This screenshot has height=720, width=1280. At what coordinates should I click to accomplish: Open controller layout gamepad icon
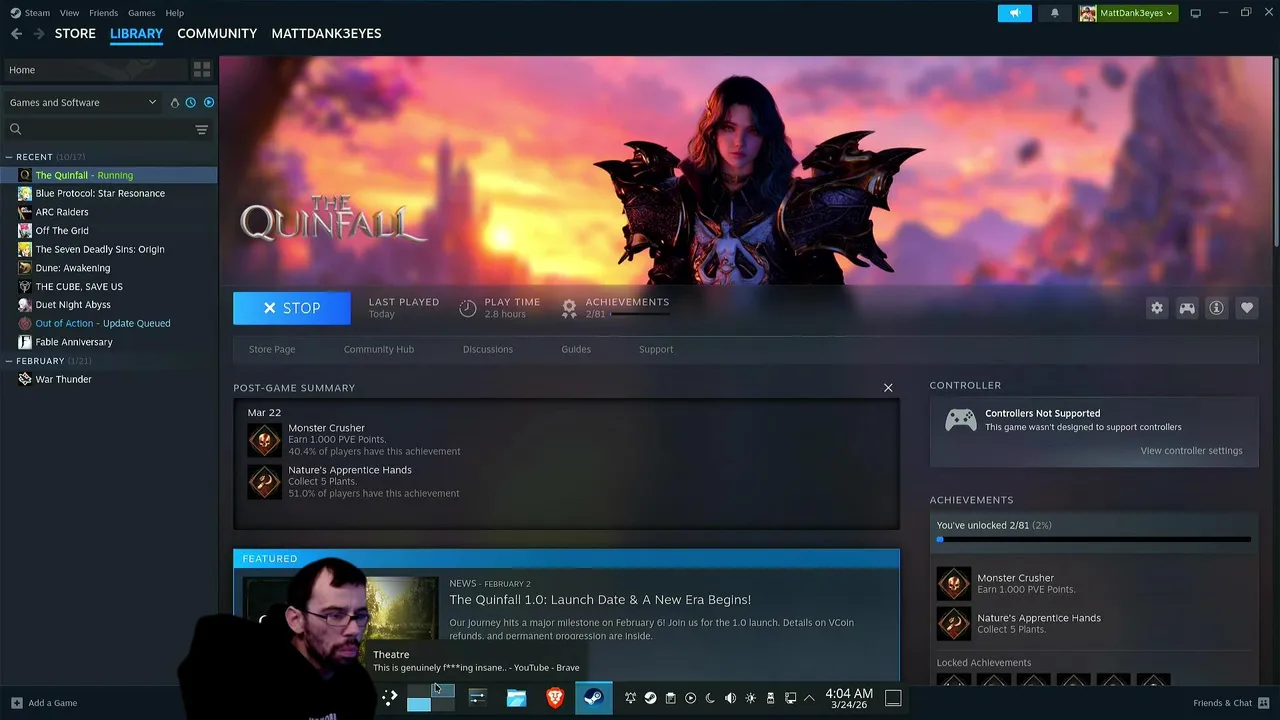point(1187,308)
